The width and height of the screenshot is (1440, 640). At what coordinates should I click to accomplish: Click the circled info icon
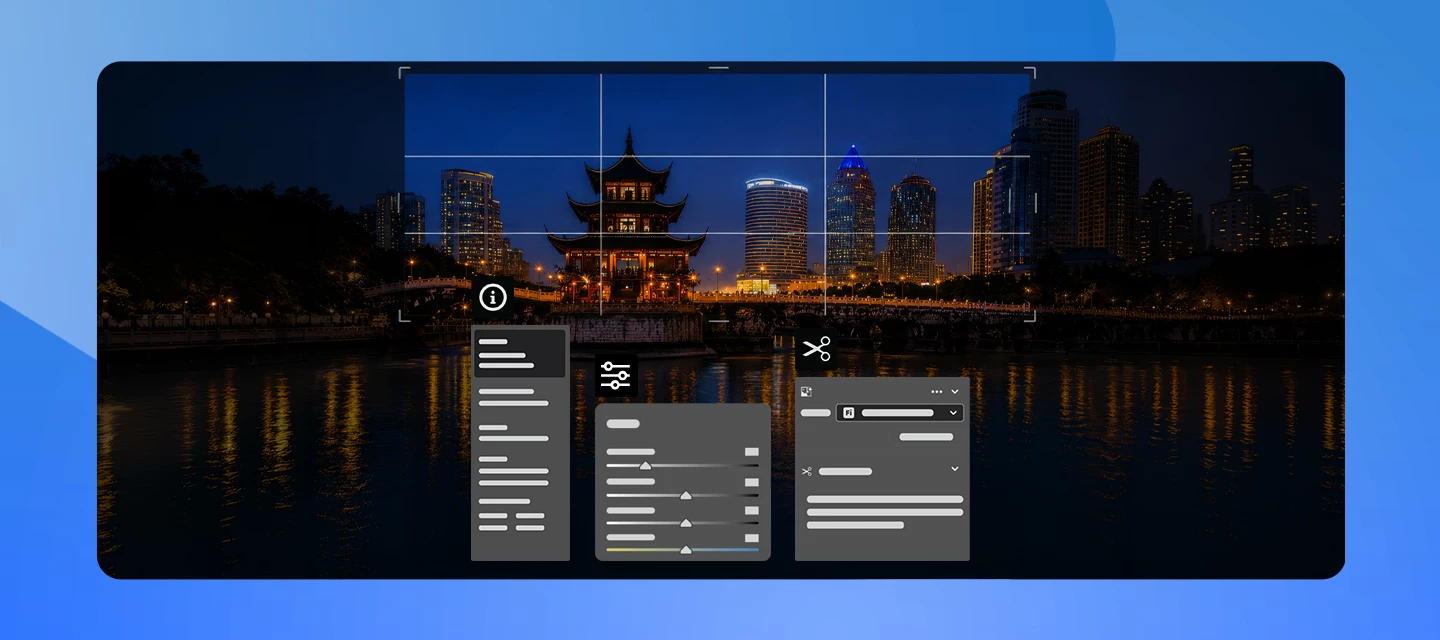coord(493,297)
